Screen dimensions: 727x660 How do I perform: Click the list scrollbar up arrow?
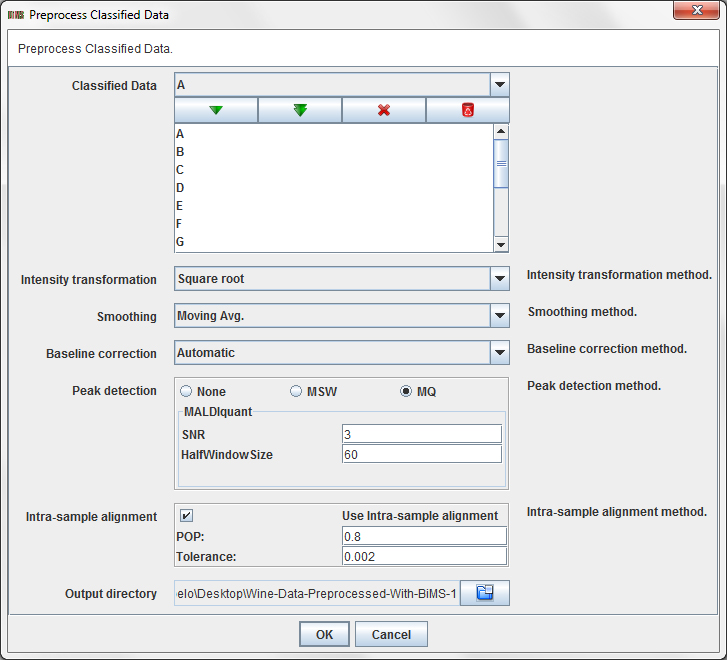501,132
